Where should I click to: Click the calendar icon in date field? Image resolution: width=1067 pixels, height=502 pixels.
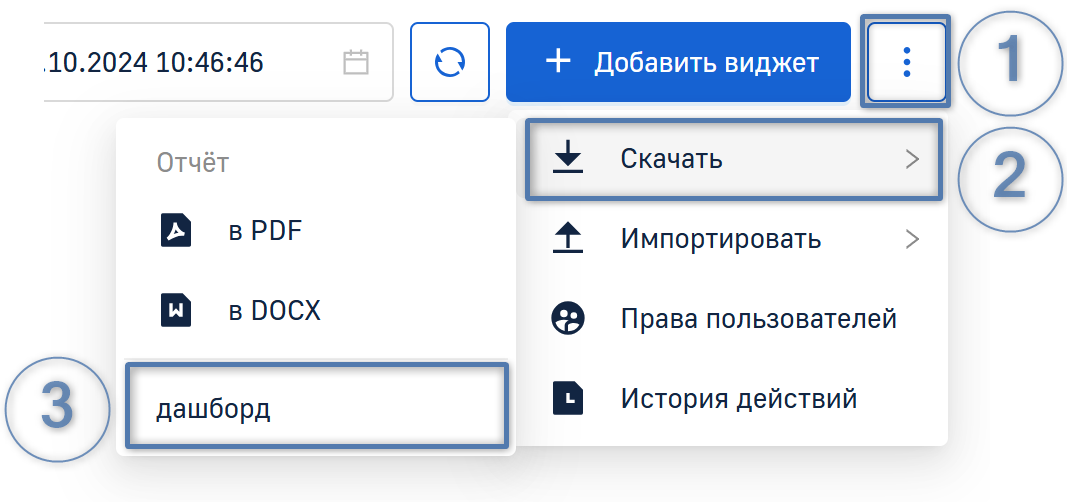(x=356, y=63)
